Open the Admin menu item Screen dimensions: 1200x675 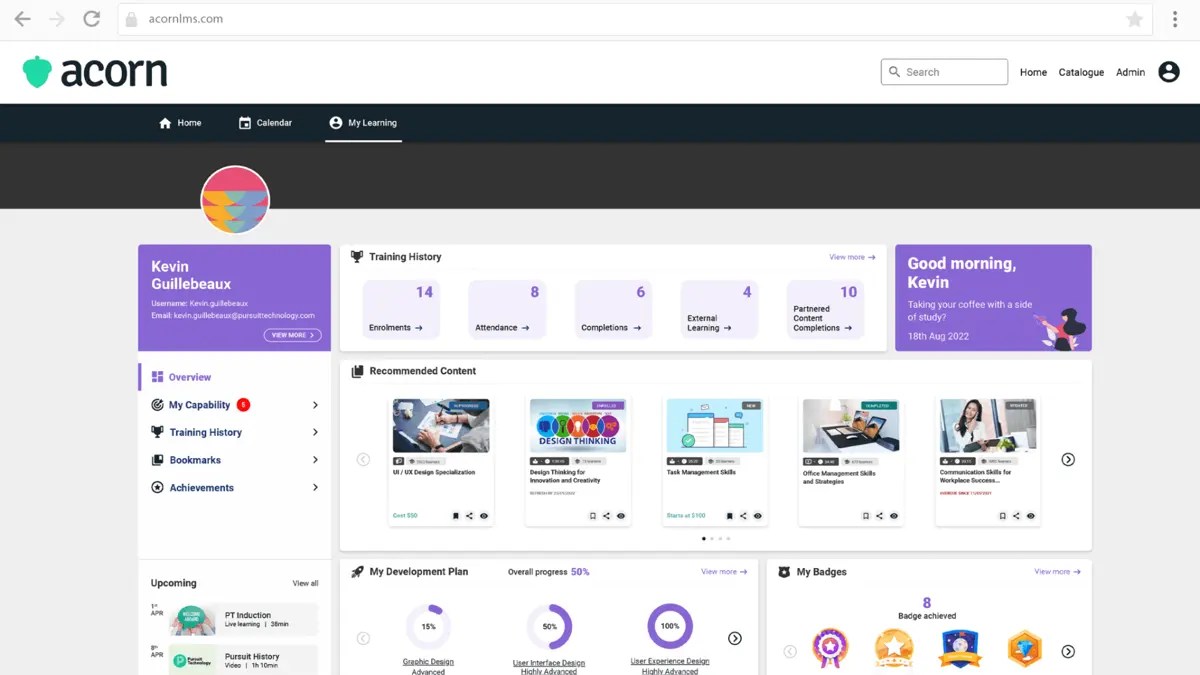(1130, 72)
